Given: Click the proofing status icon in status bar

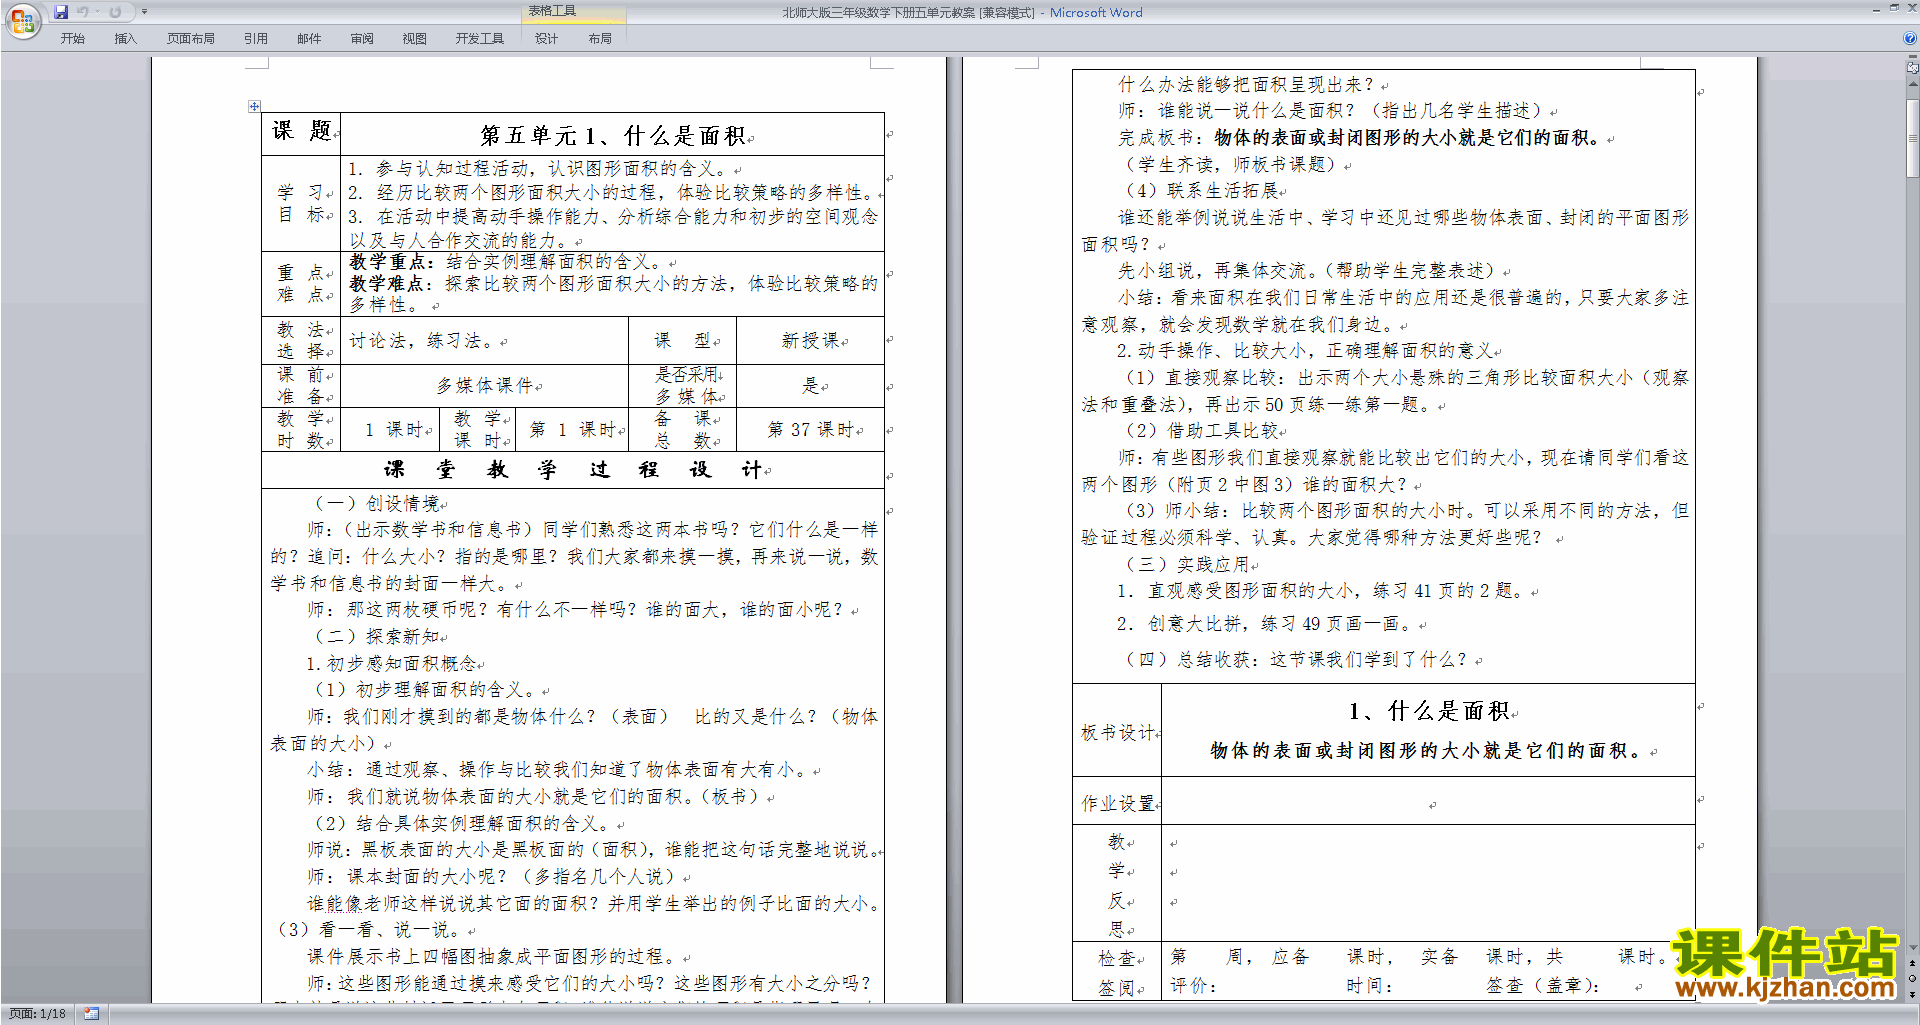Looking at the screenshot, I should (x=92, y=1014).
